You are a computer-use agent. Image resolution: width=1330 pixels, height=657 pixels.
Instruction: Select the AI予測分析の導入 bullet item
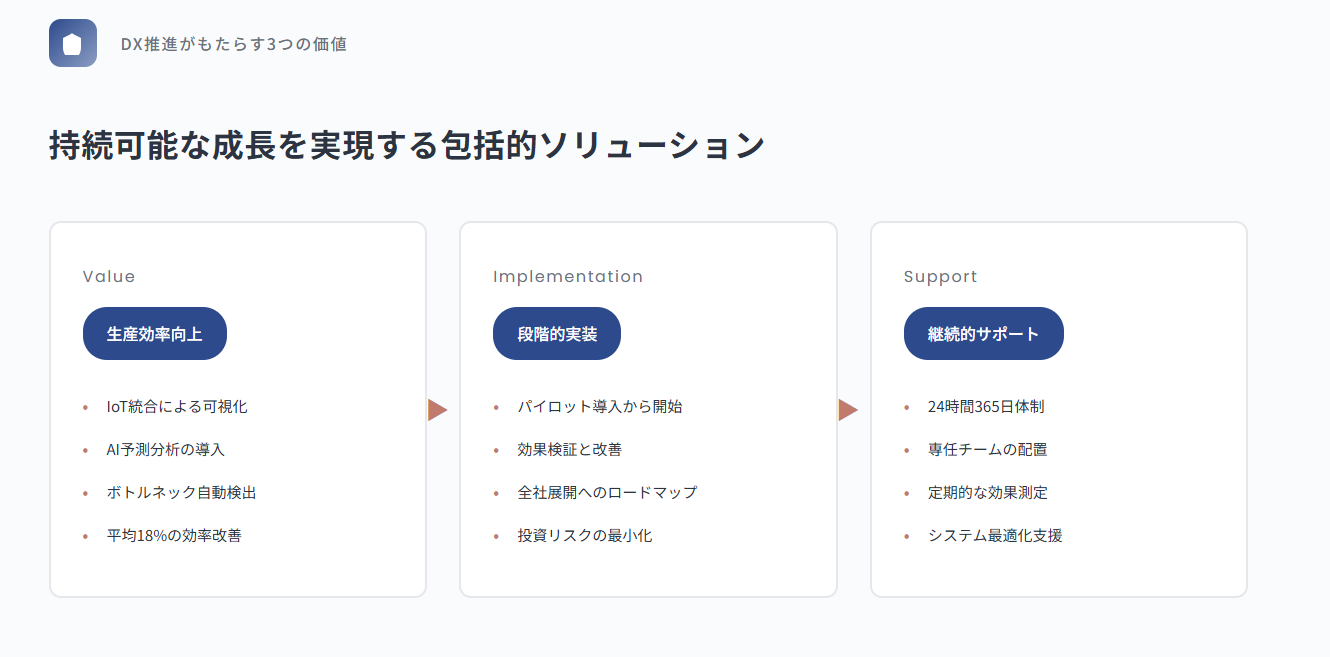click(x=166, y=450)
